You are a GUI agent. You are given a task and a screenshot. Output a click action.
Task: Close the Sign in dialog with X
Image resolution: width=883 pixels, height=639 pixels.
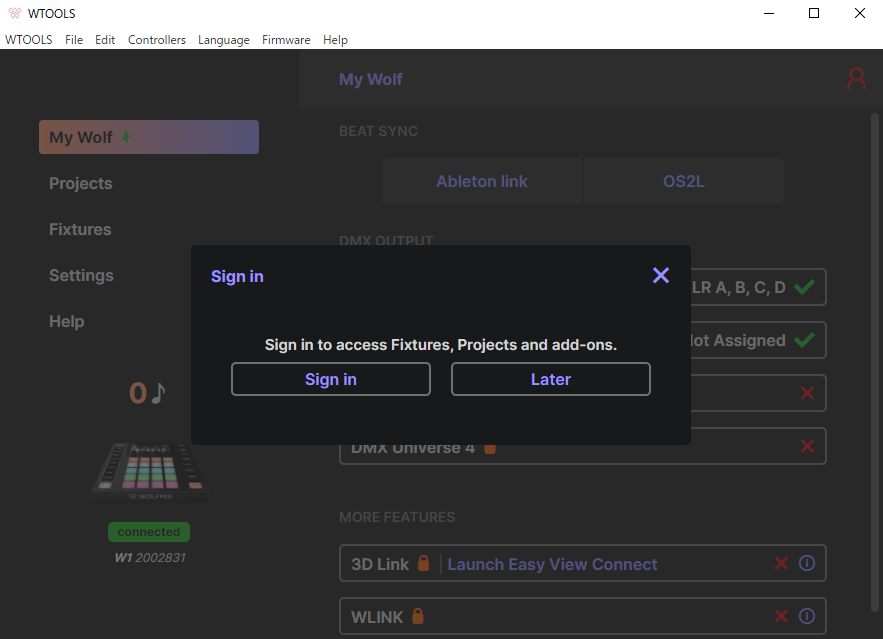pyautogui.click(x=660, y=275)
